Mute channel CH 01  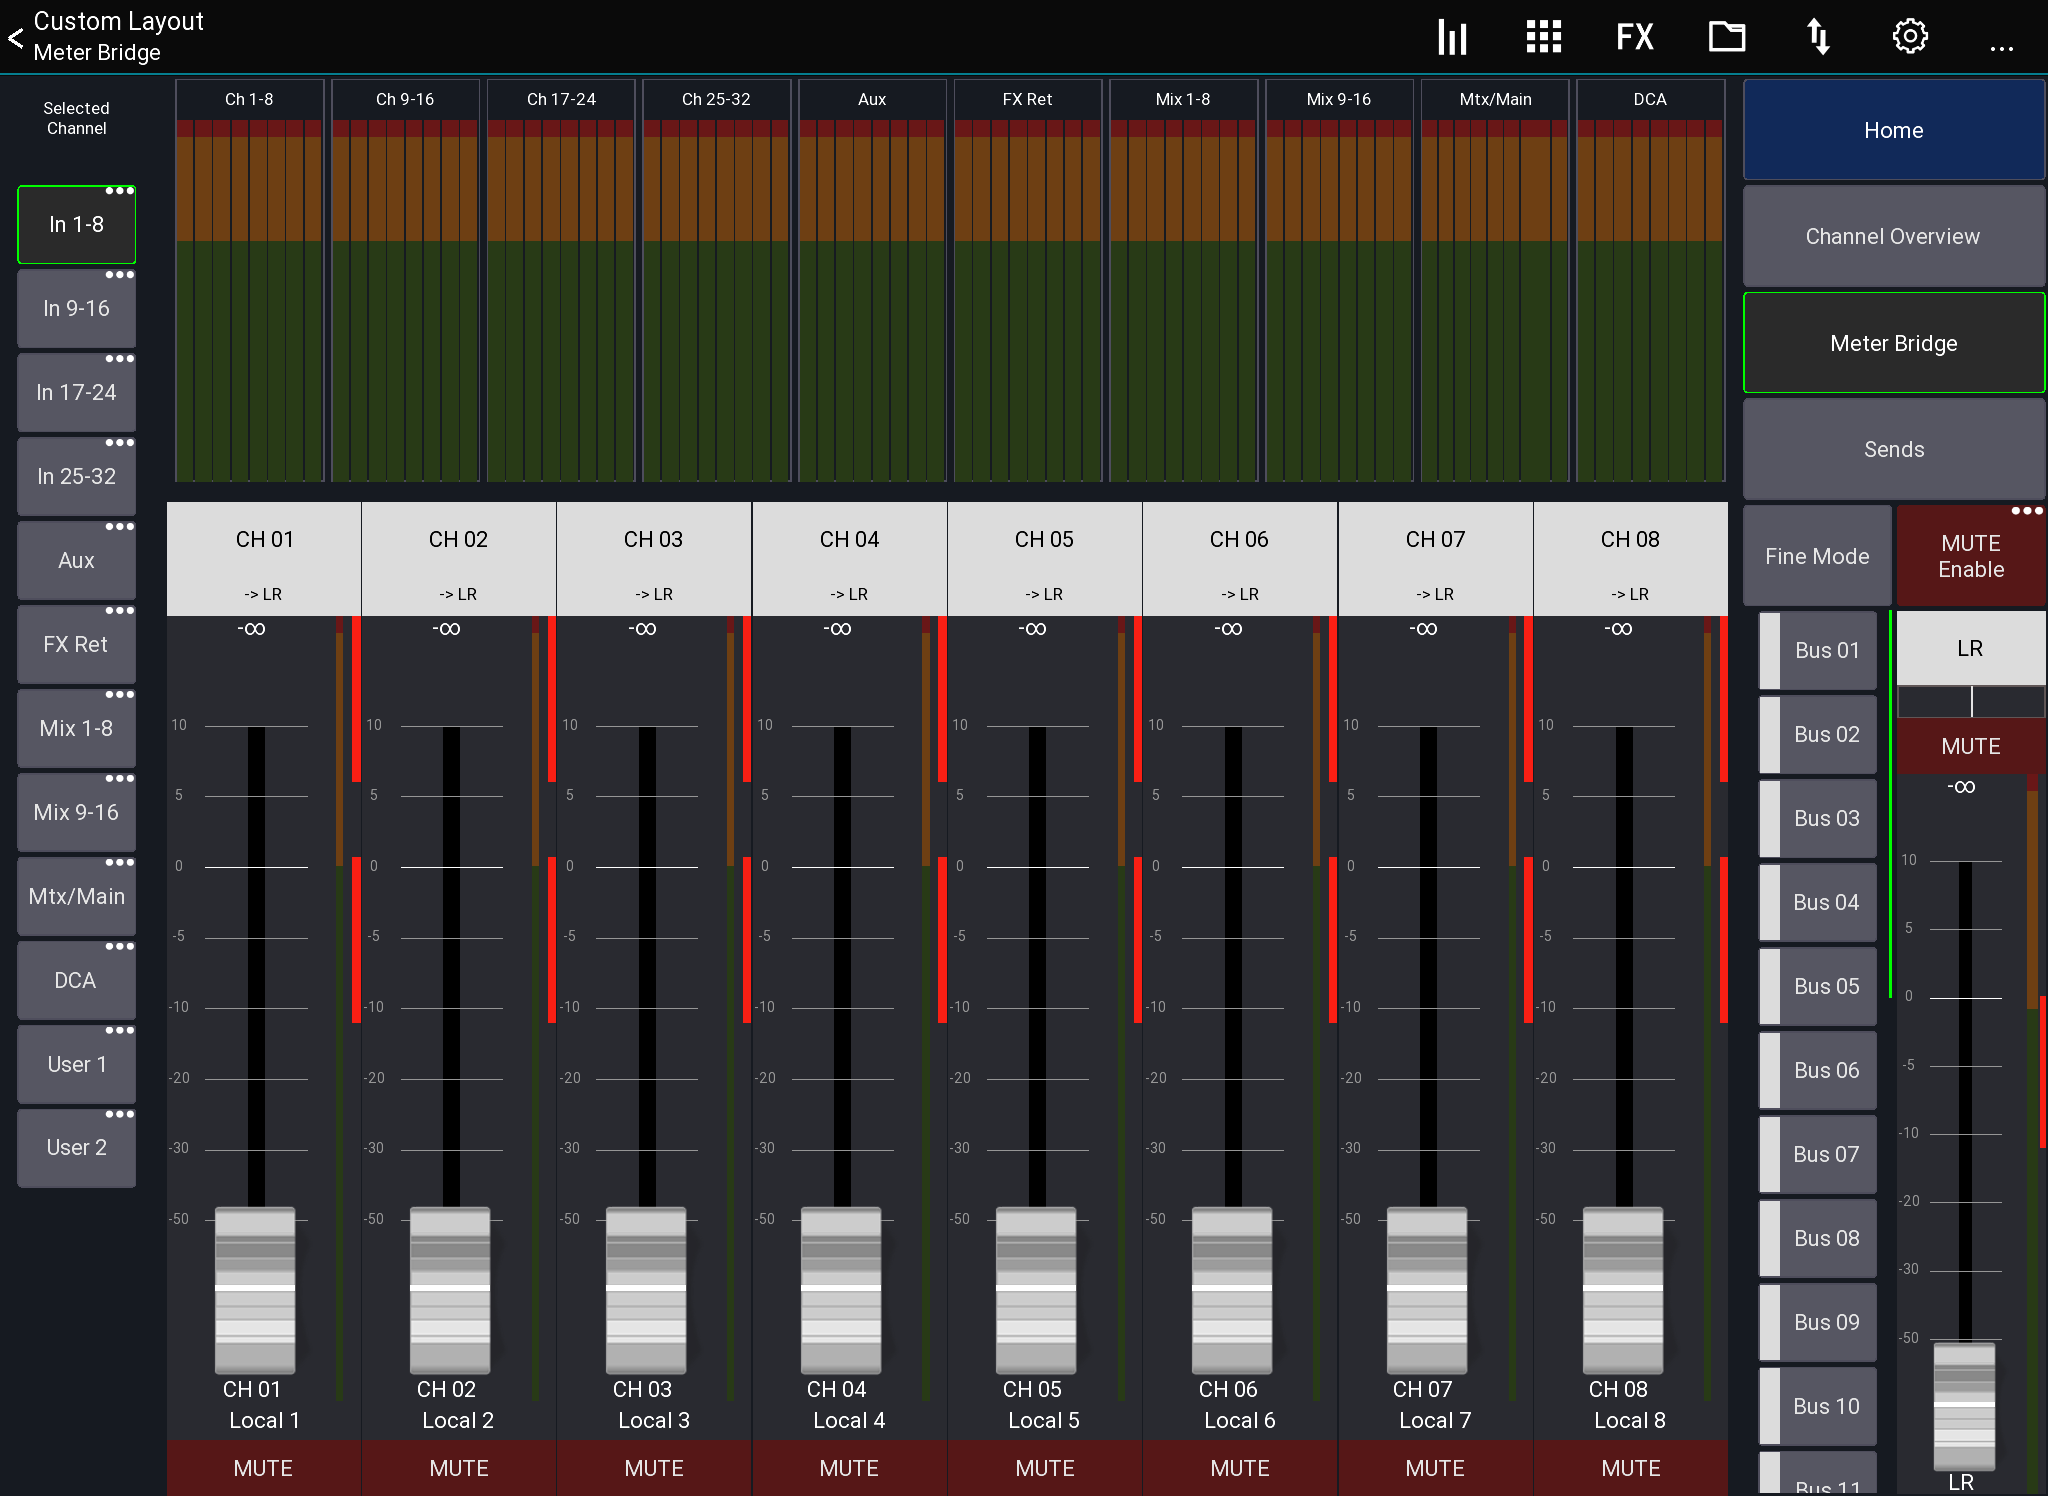pos(262,1468)
